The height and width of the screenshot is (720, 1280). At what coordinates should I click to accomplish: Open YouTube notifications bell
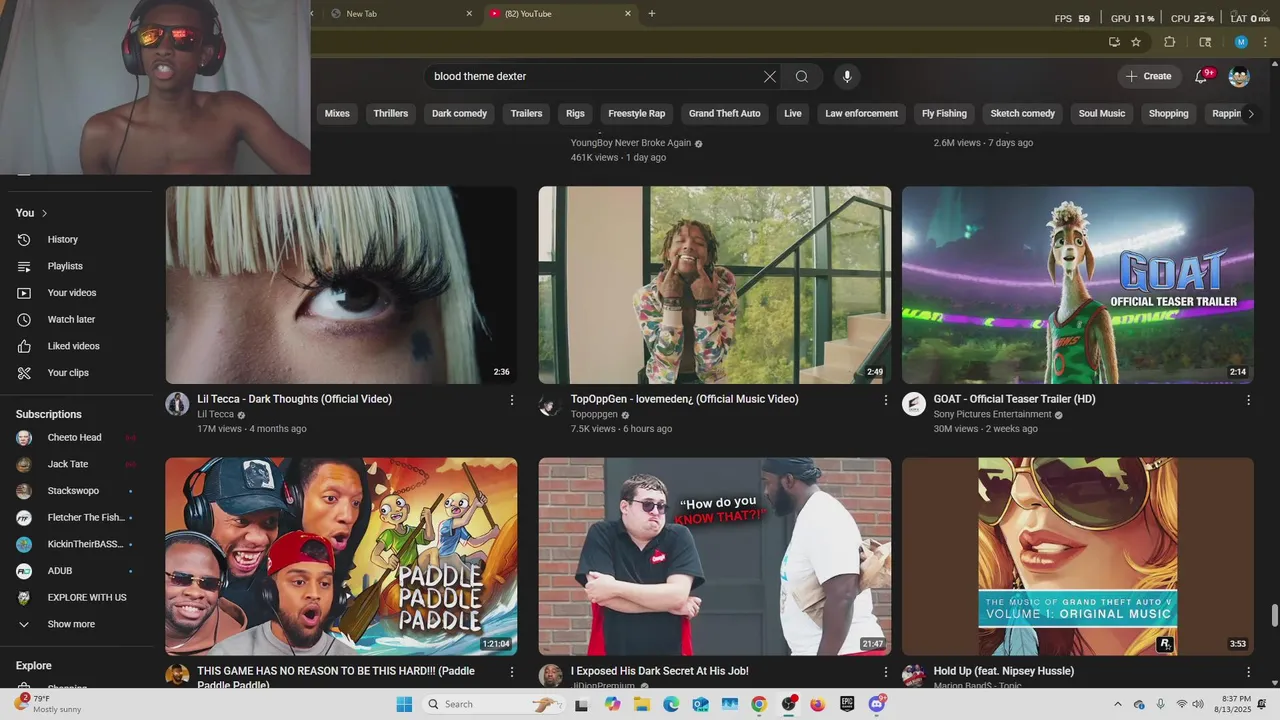click(1202, 76)
